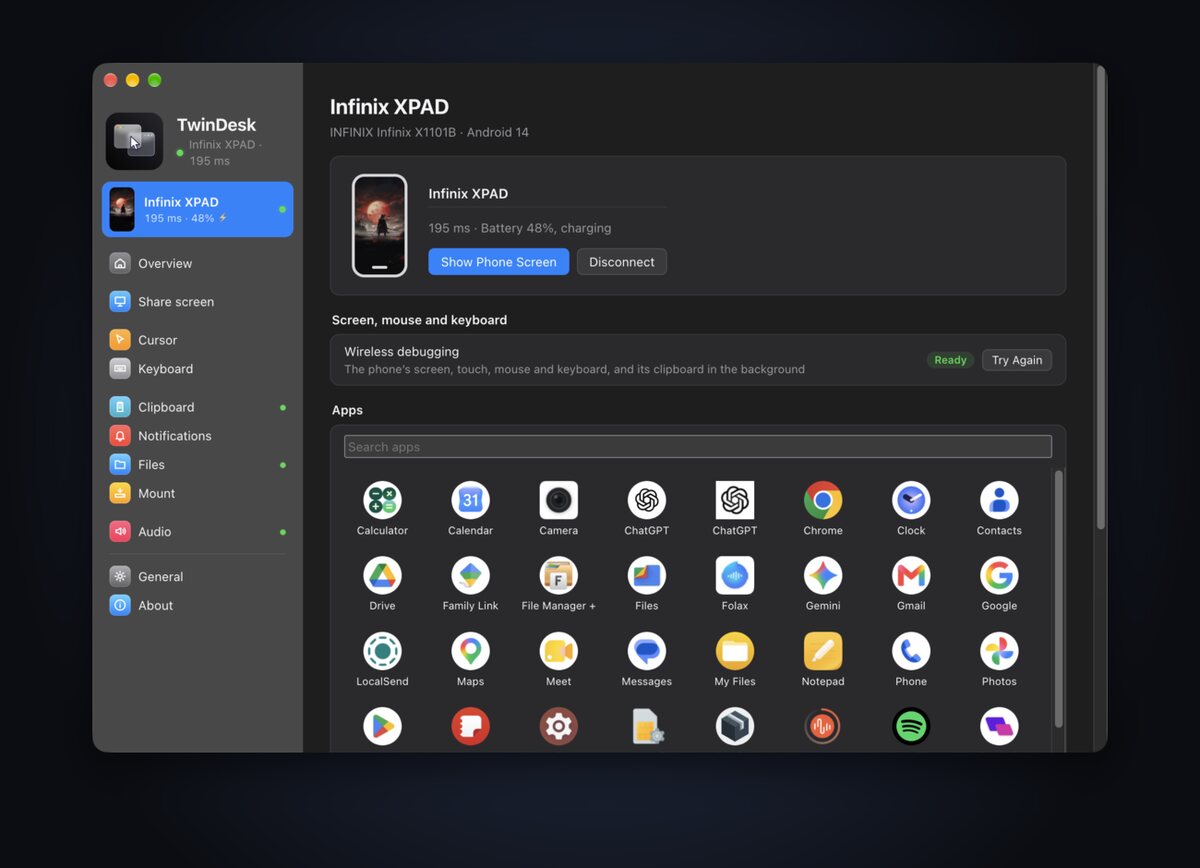Screen dimensions: 1200x868
Task: Click the apps list scrollbar
Action: 1059,598
